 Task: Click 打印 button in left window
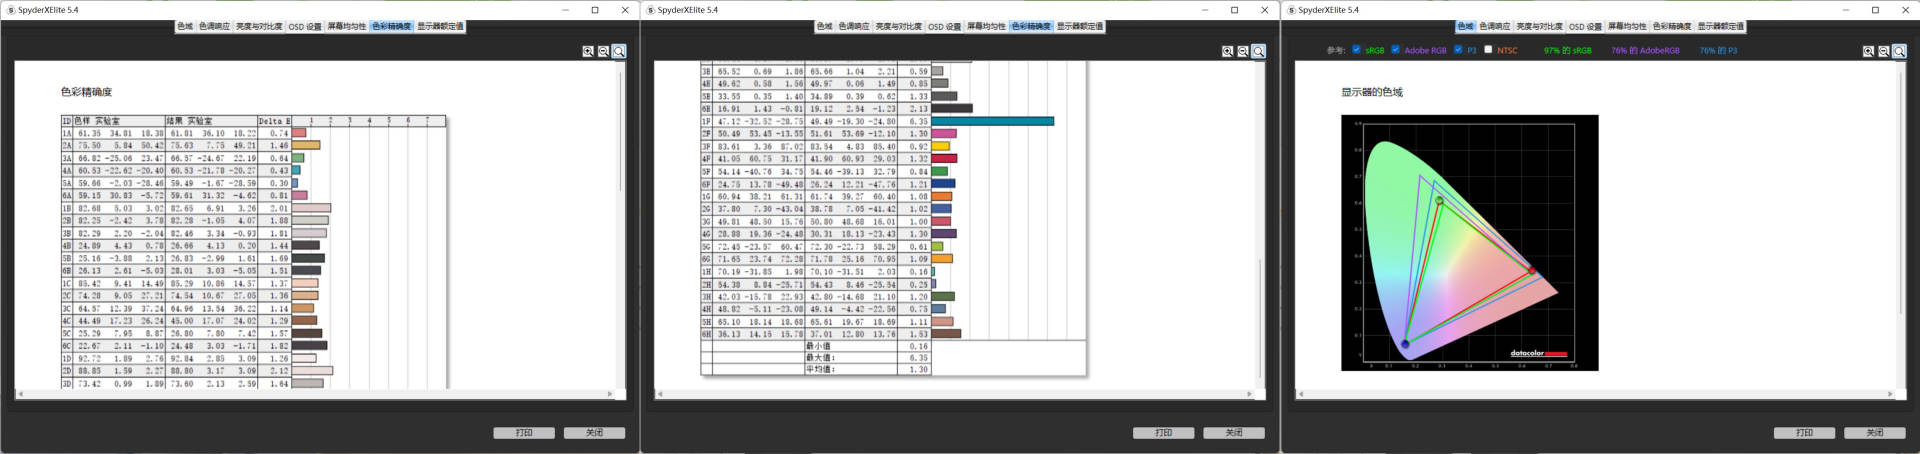(x=524, y=433)
